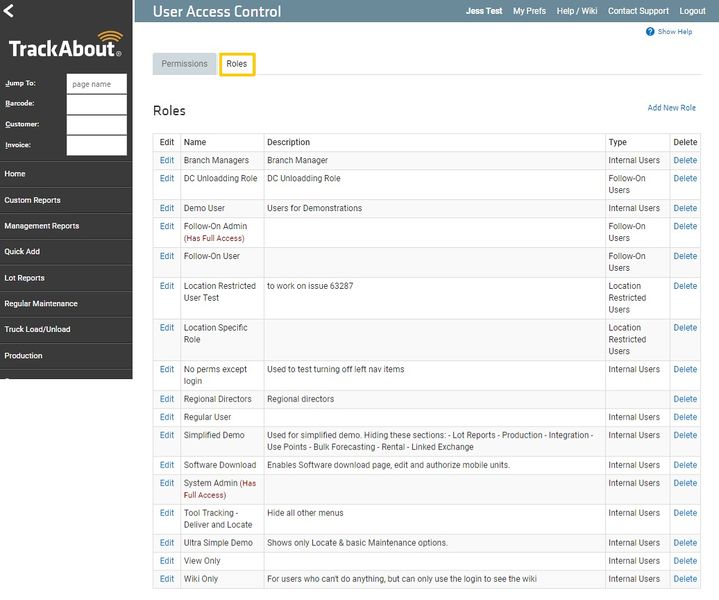The image size is (719, 600).
Task: Select the Roles tab
Action: point(237,64)
